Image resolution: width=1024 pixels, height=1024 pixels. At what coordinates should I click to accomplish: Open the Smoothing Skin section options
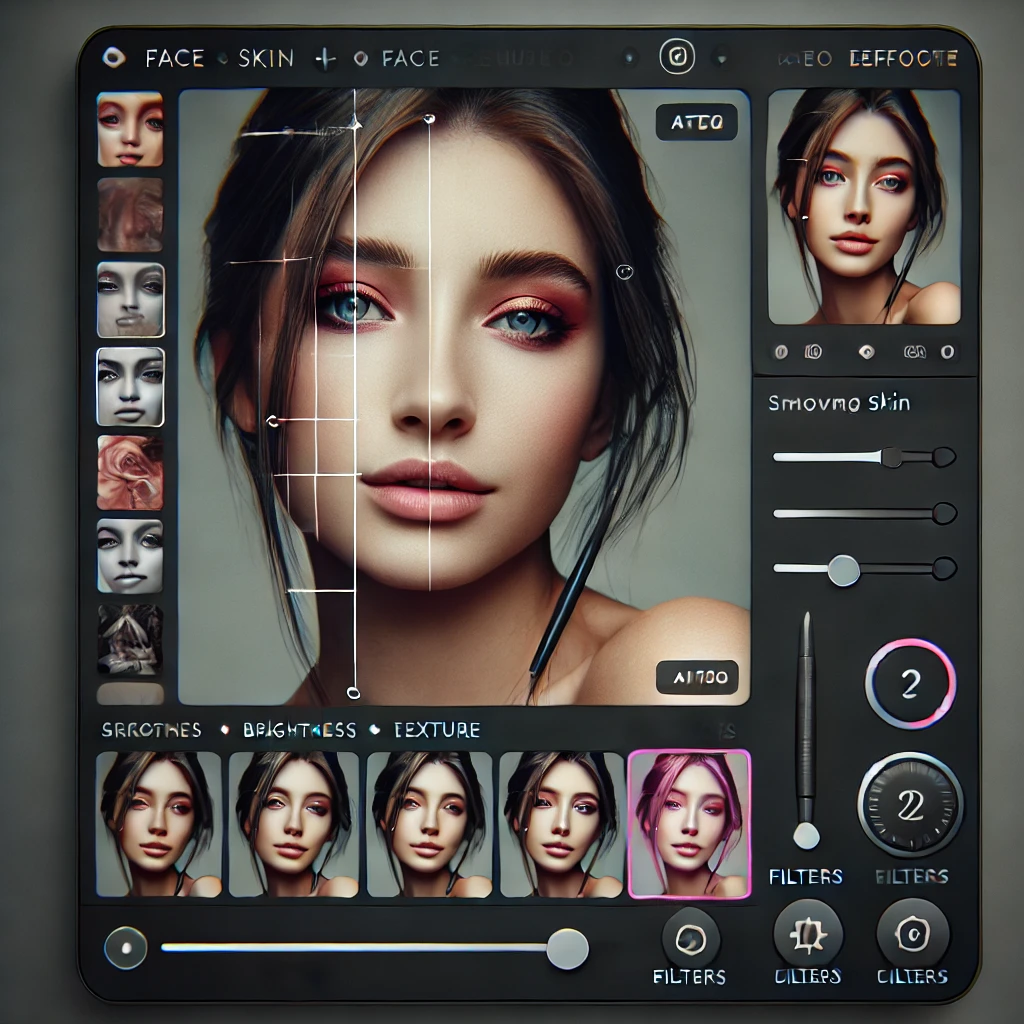840,403
